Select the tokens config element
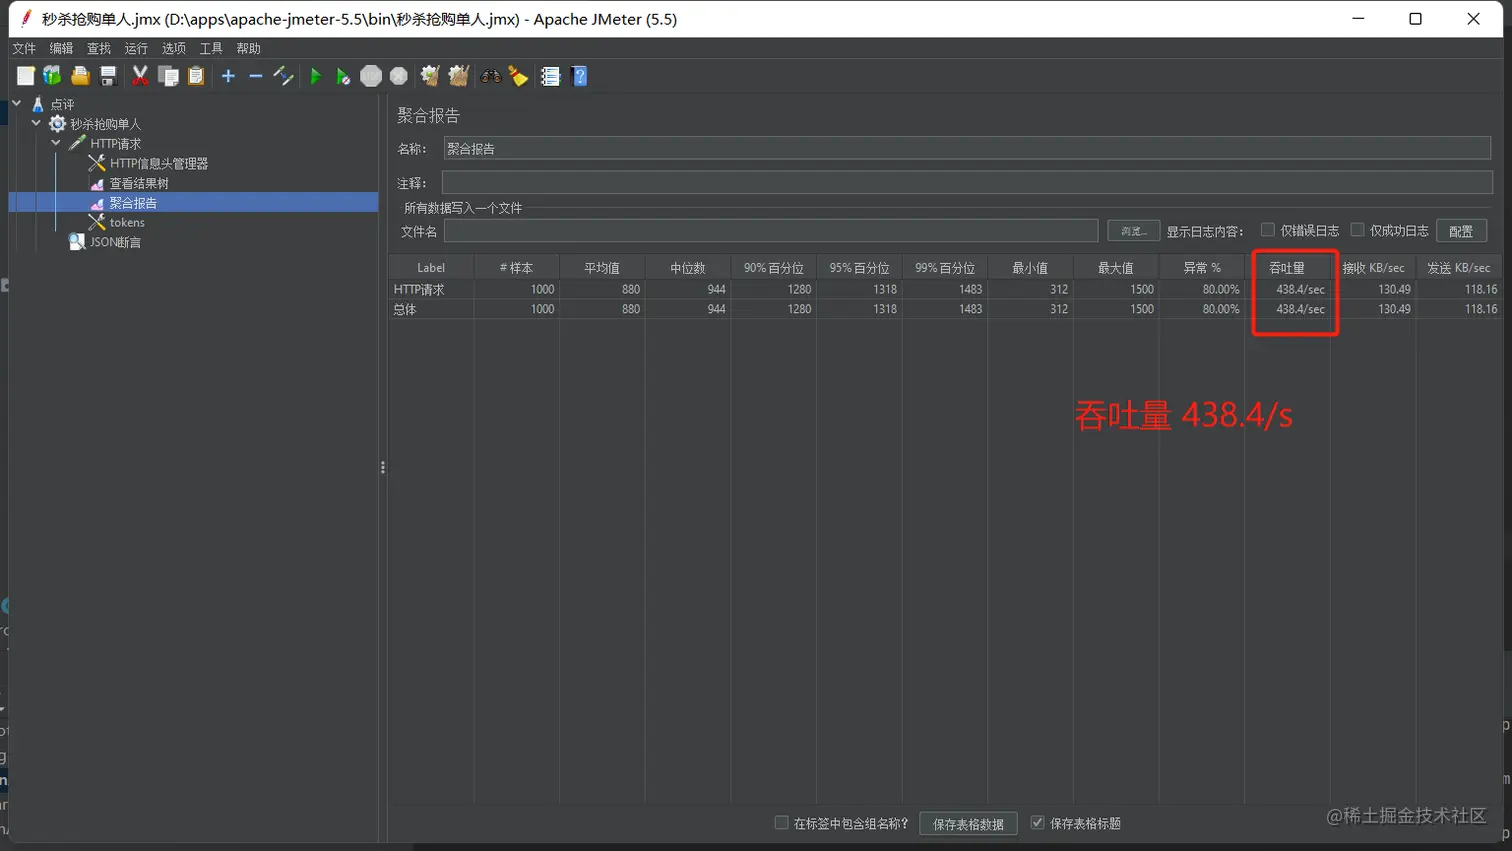1512x851 pixels. pos(127,222)
